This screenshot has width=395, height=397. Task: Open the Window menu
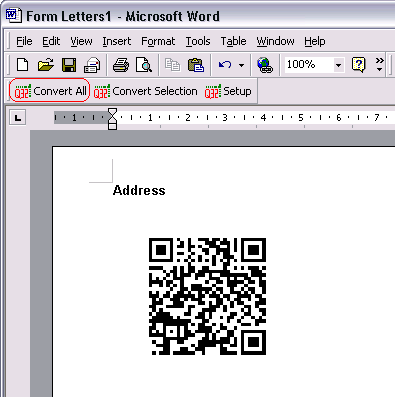coord(275,41)
